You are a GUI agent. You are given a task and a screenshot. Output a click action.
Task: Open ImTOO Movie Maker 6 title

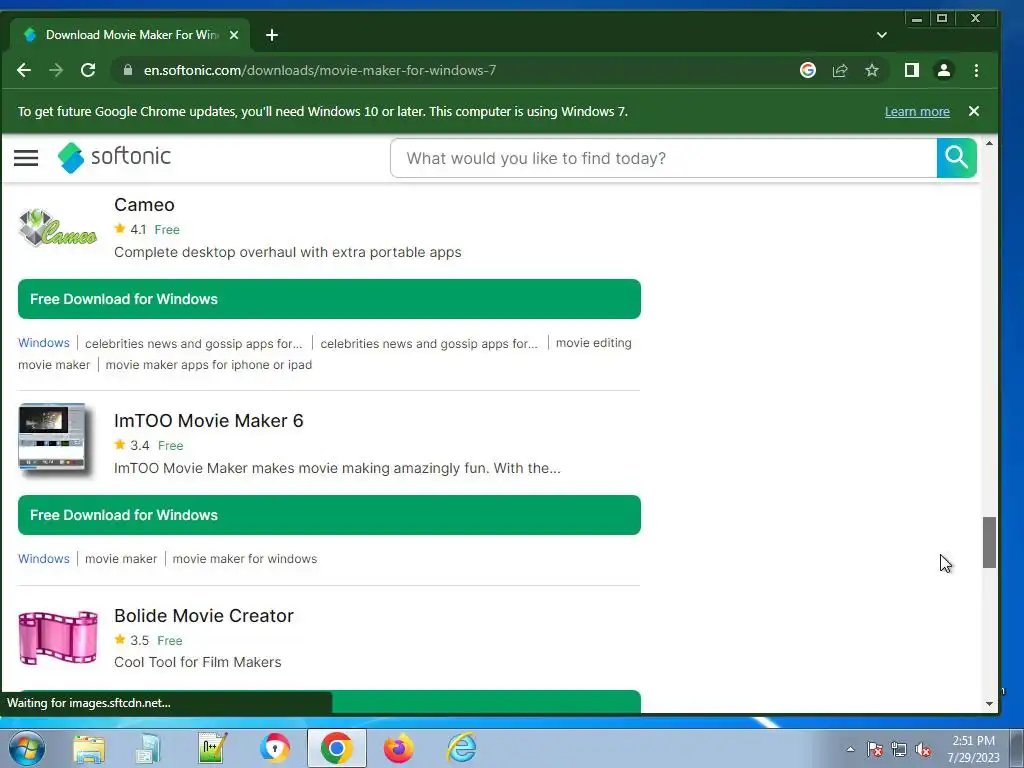click(x=208, y=421)
